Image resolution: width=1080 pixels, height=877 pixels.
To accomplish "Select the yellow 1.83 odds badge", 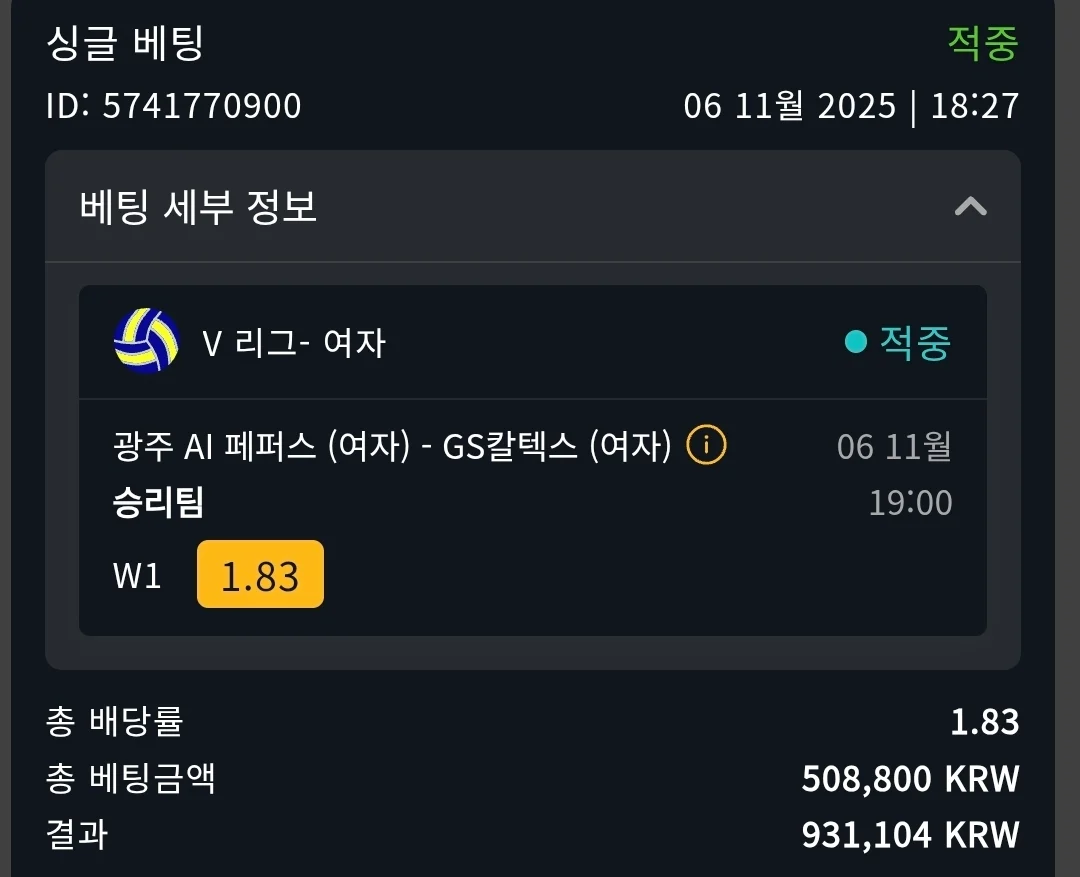I will (260, 575).
